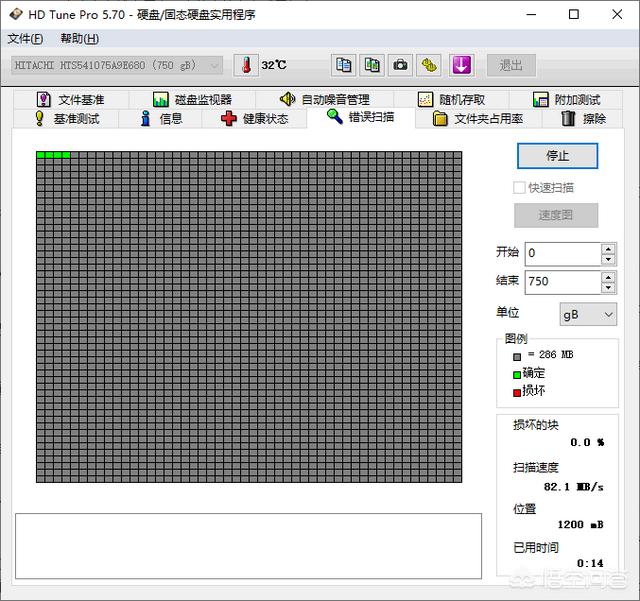640x601 pixels.
Task: Increase the 开始 start value with up arrow
Action: tap(608, 249)
